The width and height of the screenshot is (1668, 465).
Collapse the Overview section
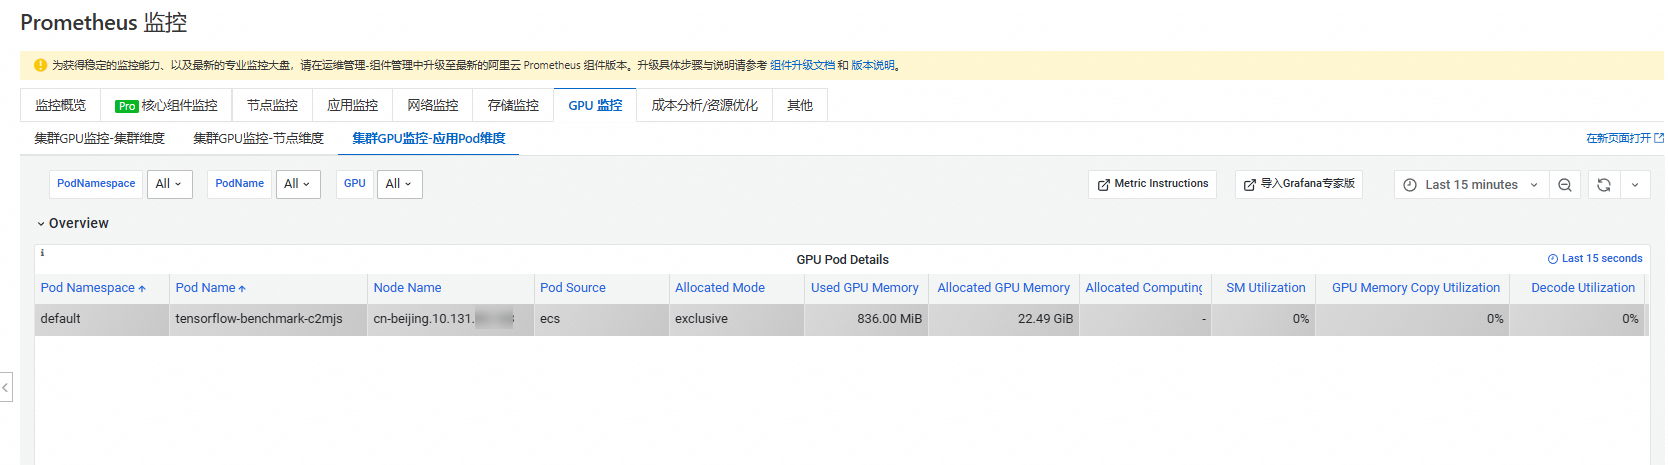[x=73, y=223]
